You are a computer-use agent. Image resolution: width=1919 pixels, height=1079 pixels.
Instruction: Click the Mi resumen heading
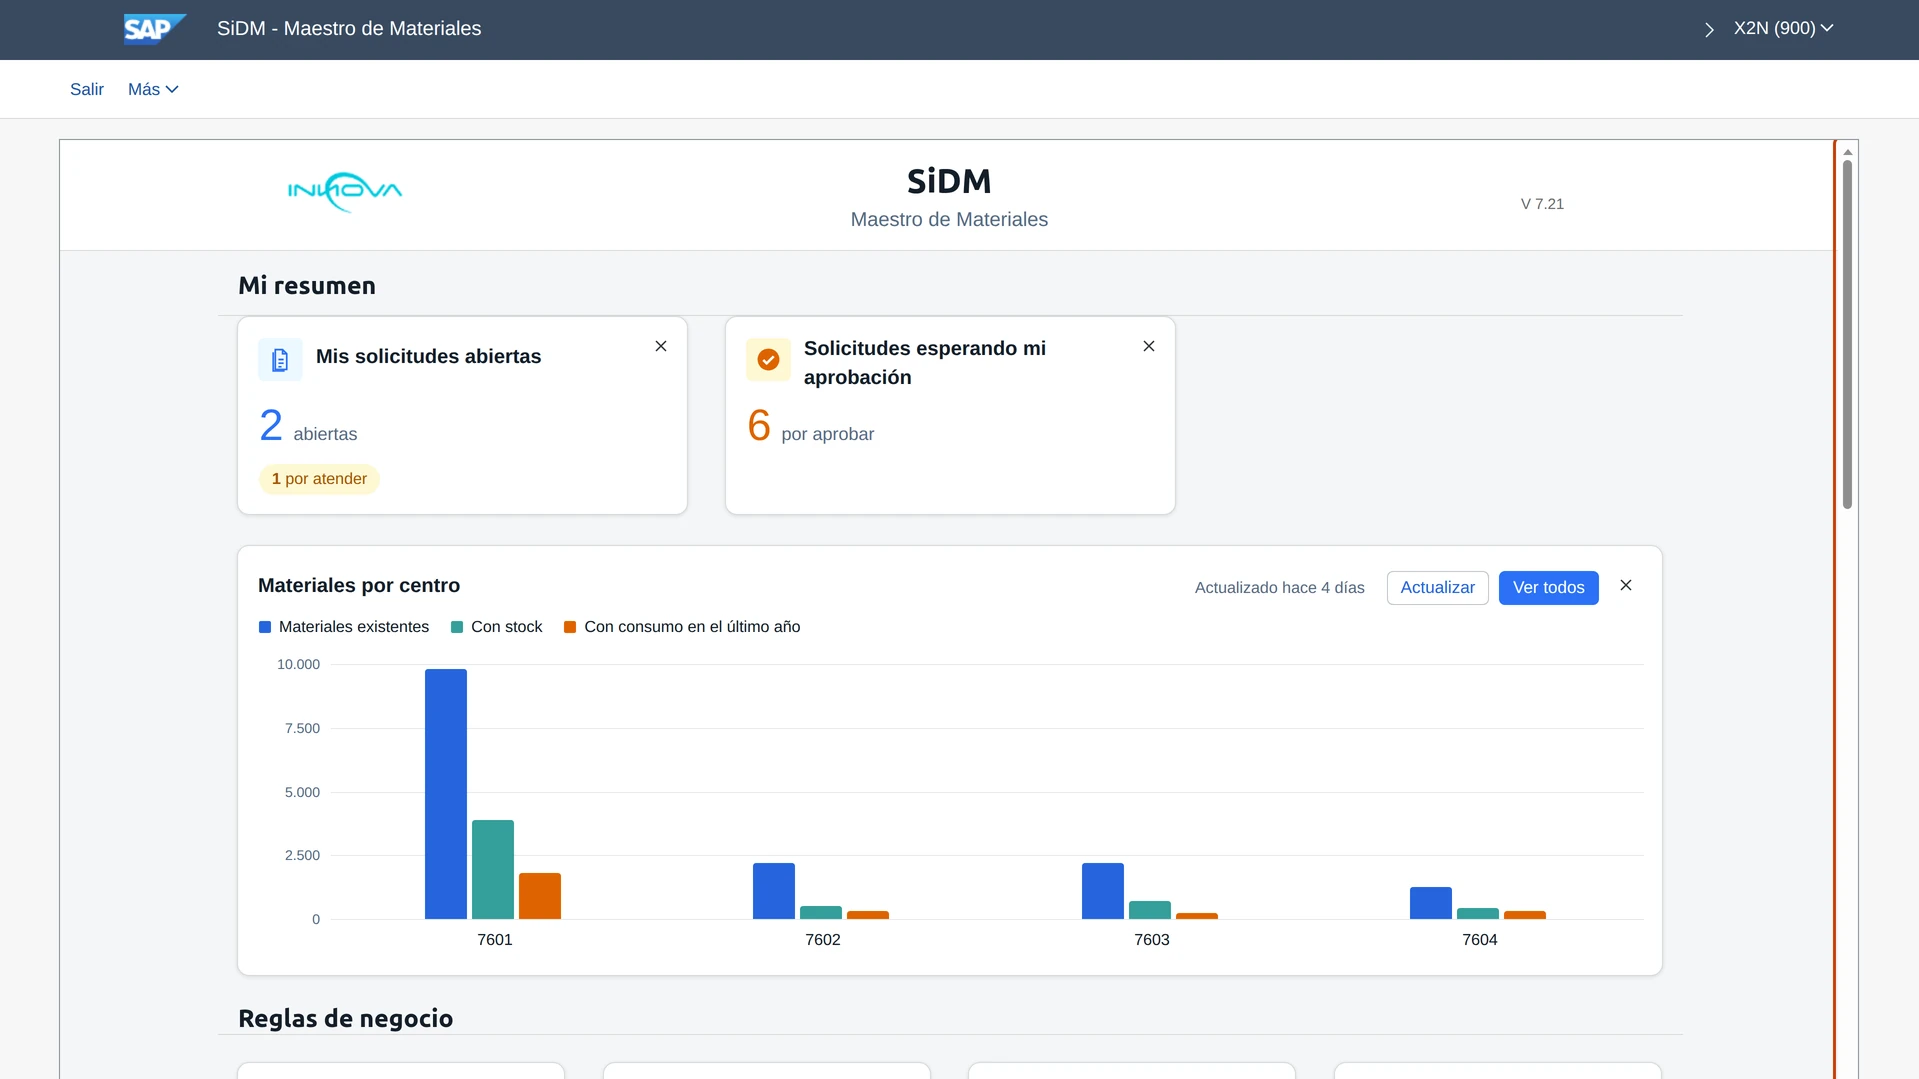click(x=307, y=286)
